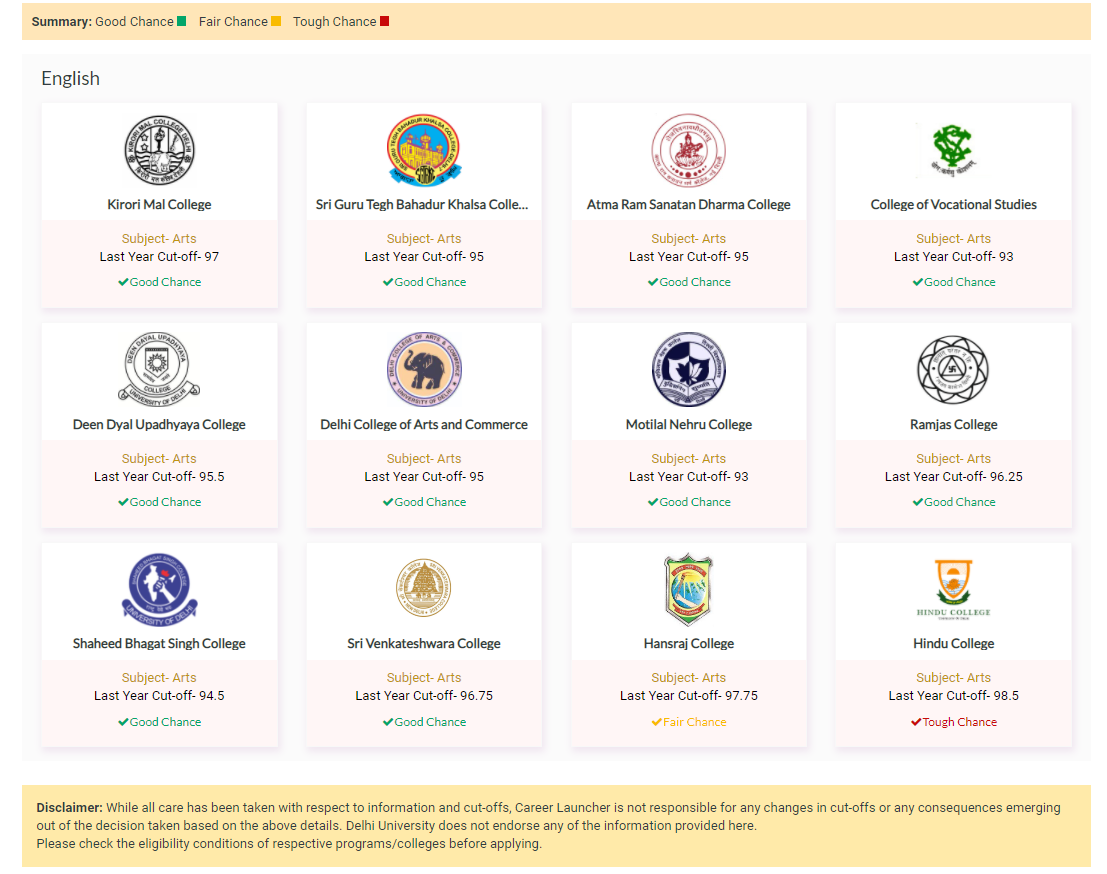Open the Kirori Mal College name link
1107x874 pixels.
tap(159, 204)
